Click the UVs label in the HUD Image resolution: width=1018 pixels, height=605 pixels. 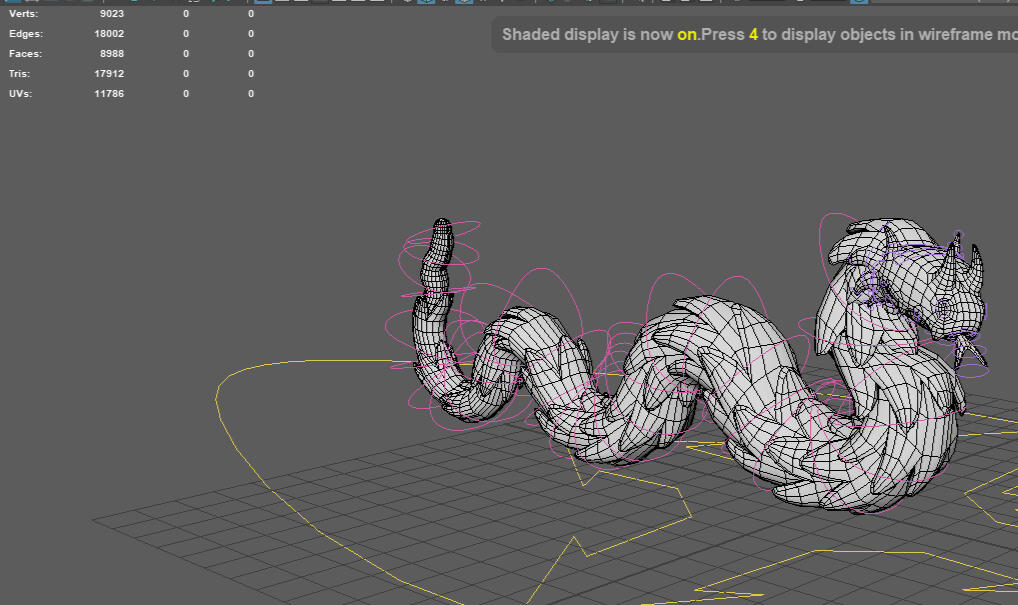tap(22, 94)
